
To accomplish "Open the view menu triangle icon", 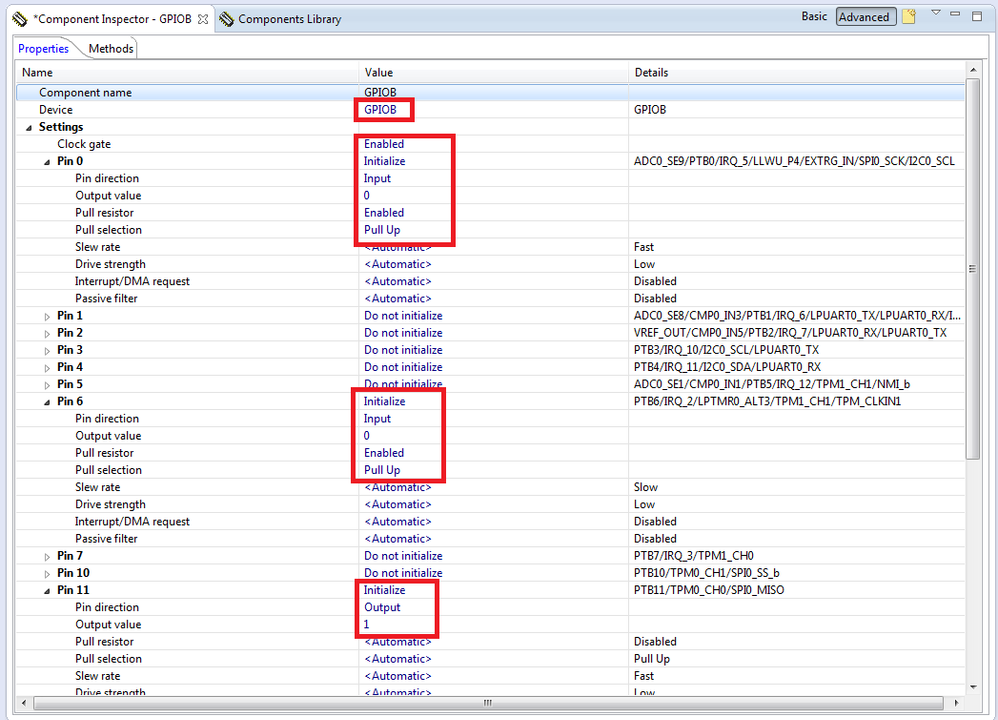I will 936,13.
